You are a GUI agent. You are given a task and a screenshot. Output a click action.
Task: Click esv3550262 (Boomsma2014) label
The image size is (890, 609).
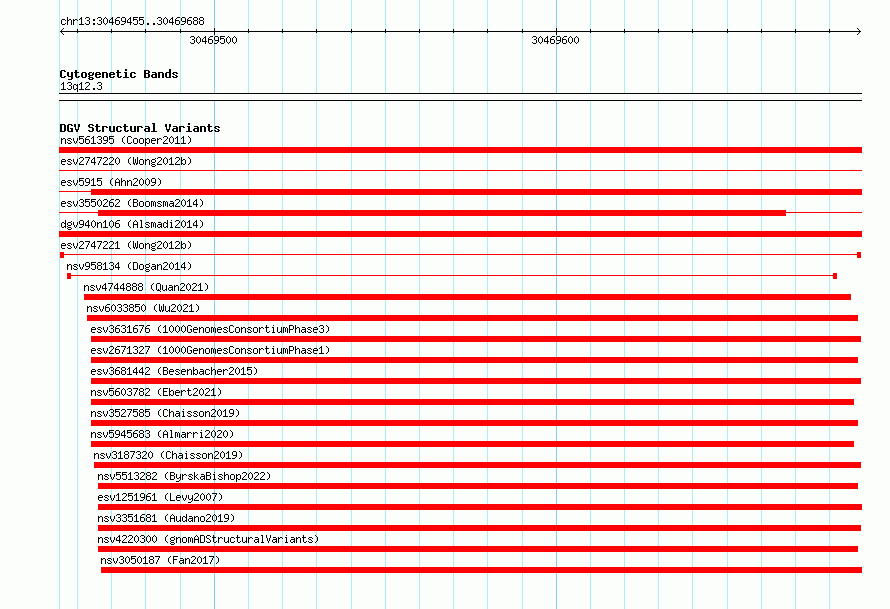point(132,203)
